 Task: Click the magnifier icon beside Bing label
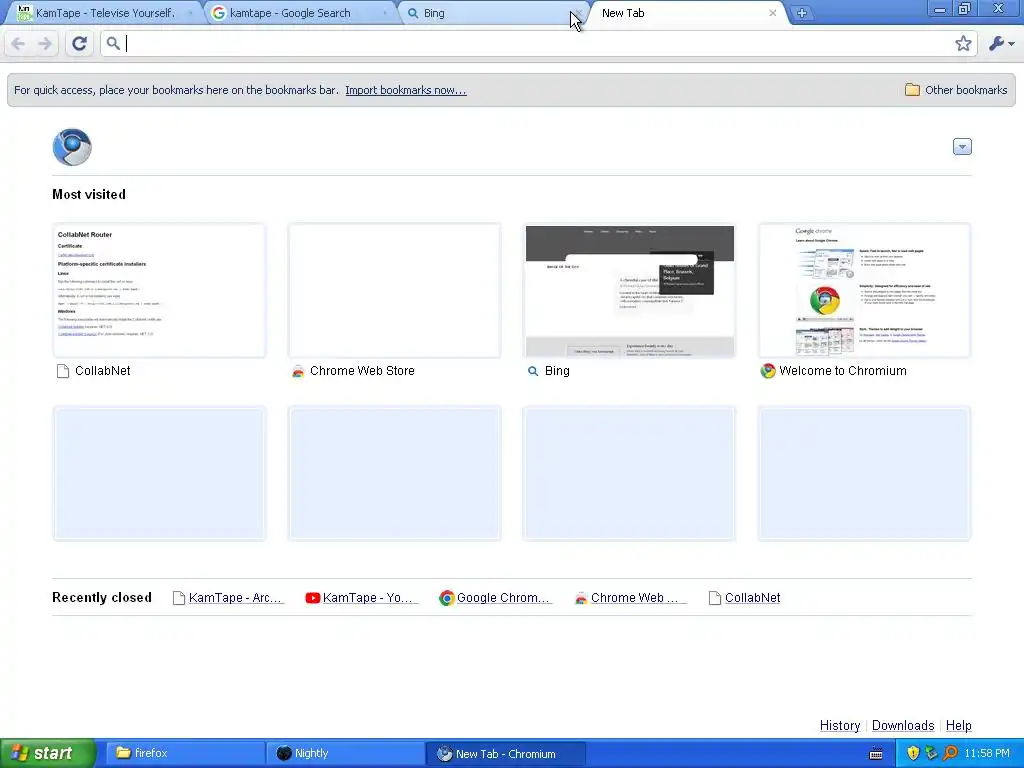pos(533,371)
